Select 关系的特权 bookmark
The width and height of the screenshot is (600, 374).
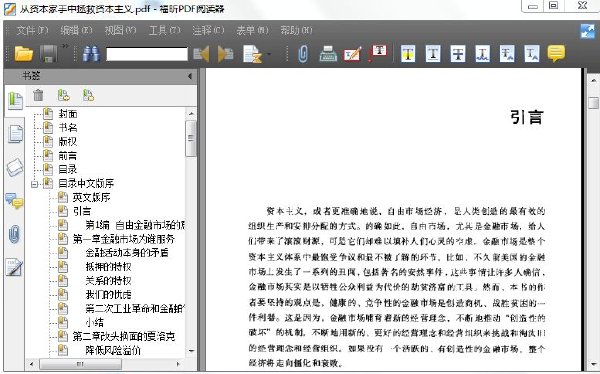[108, 281]
